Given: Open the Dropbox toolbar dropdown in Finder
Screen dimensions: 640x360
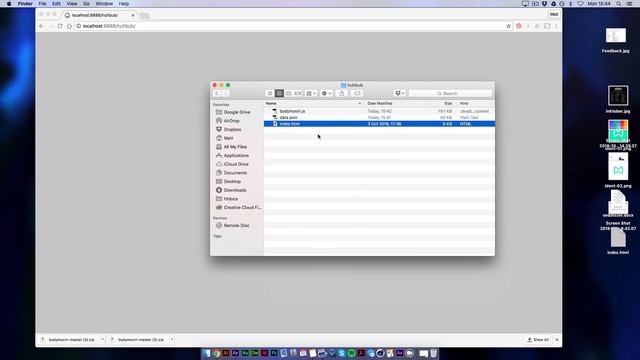Looking at the screenshot, I should pyautogui.click(x=400, y=93).
